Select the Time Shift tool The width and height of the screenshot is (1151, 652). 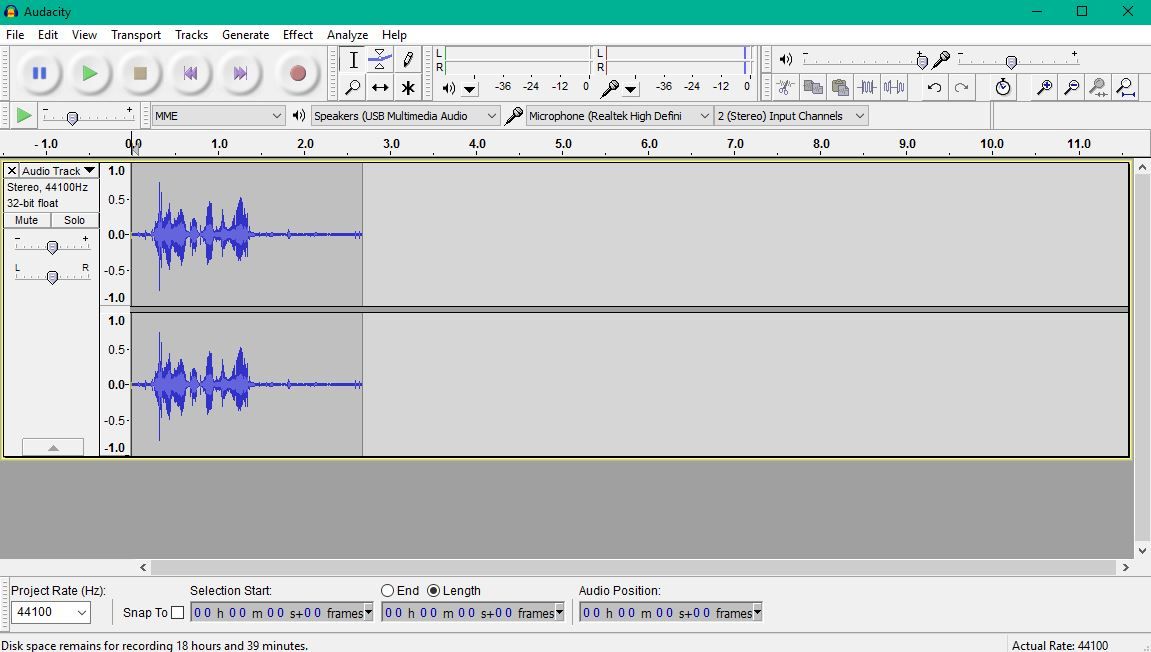(380, 87)
